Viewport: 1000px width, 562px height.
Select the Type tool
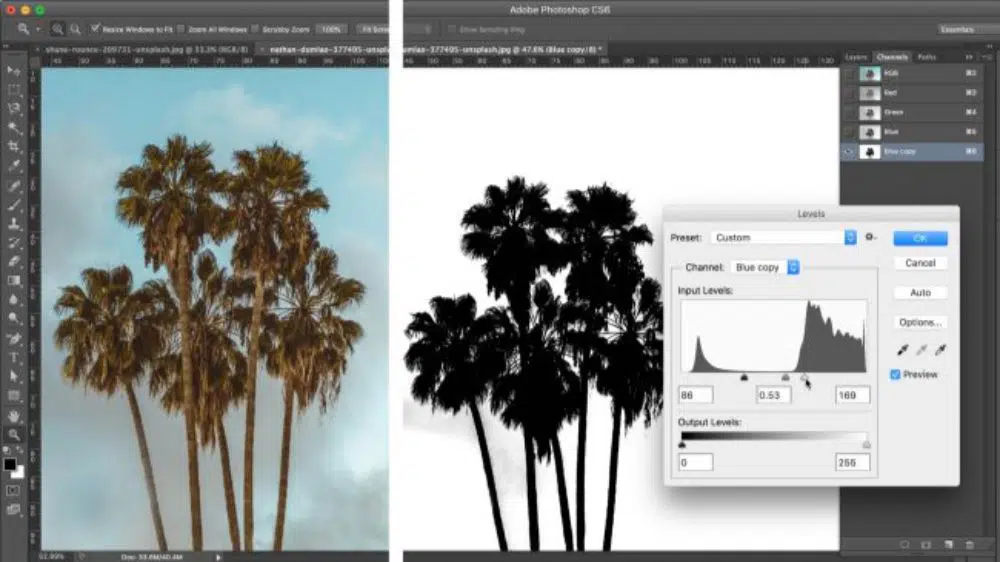(x=14, y=358)
